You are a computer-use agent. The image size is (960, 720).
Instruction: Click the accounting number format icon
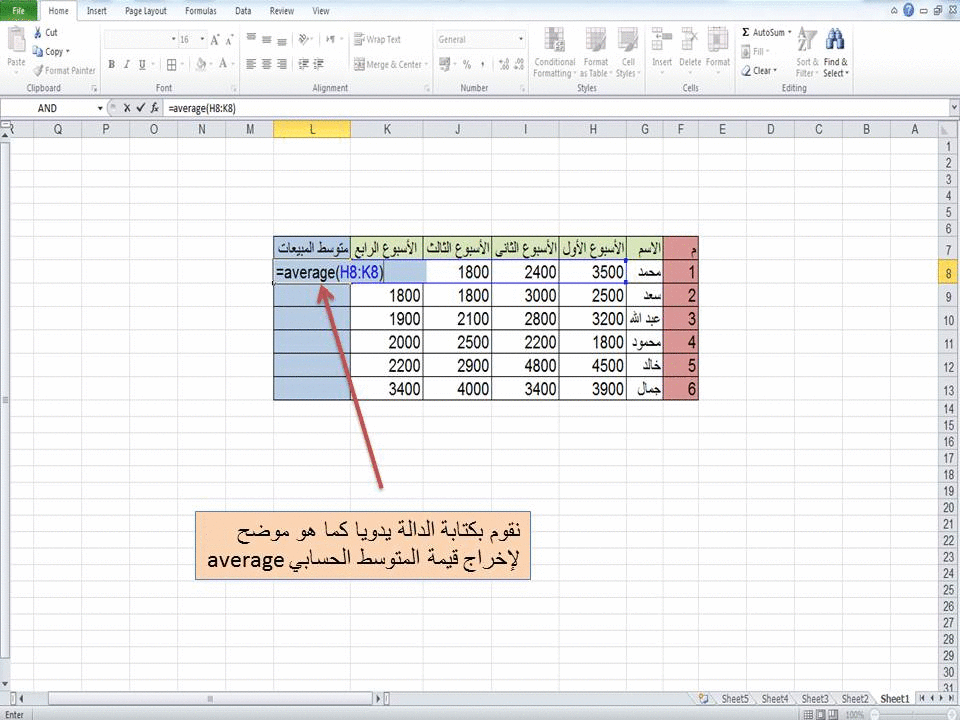445,64
